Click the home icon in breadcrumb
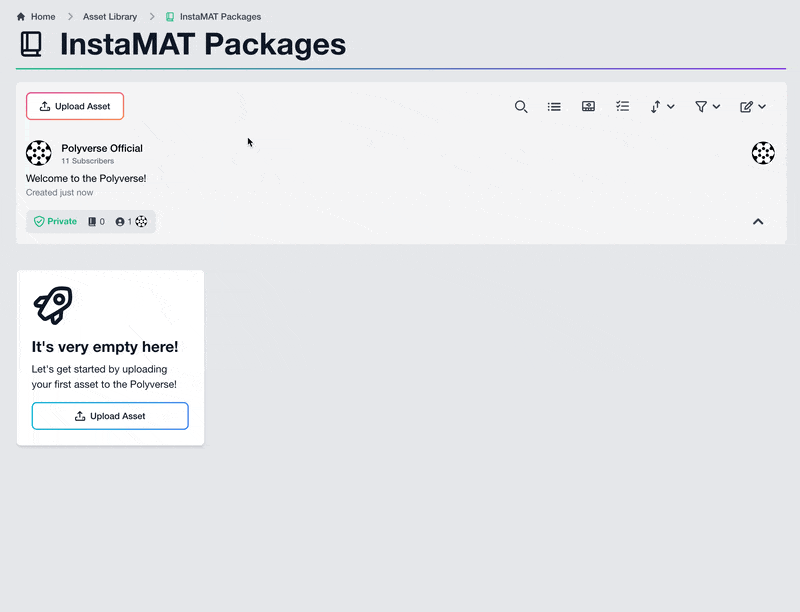800x612 pixels. [x=21, y=17]
